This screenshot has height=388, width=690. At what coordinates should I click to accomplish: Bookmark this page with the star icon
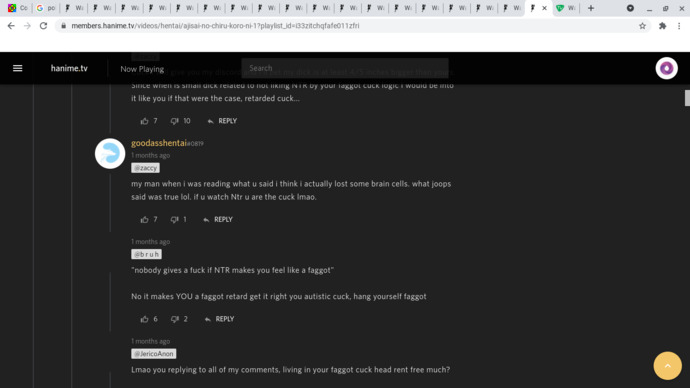[642, 26]
